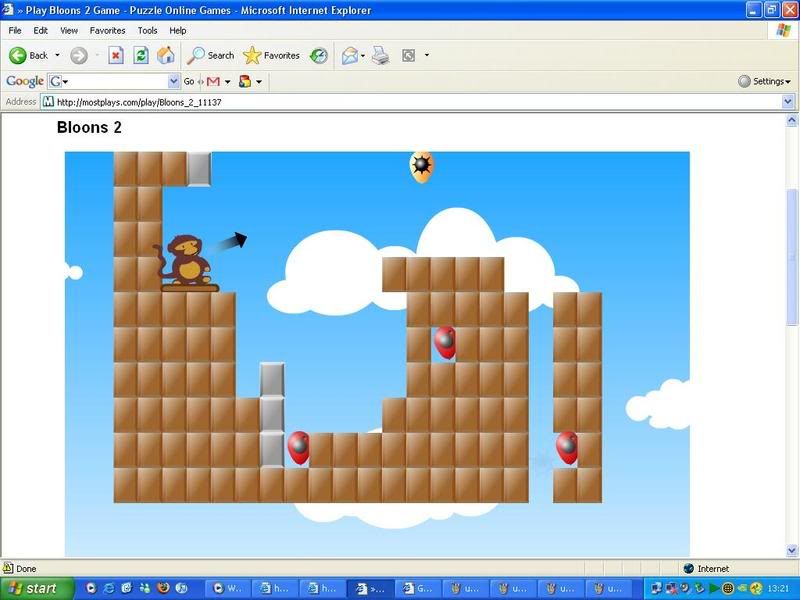
Task: Launch Firefox quick launch icon
Action: click(163, 588)
